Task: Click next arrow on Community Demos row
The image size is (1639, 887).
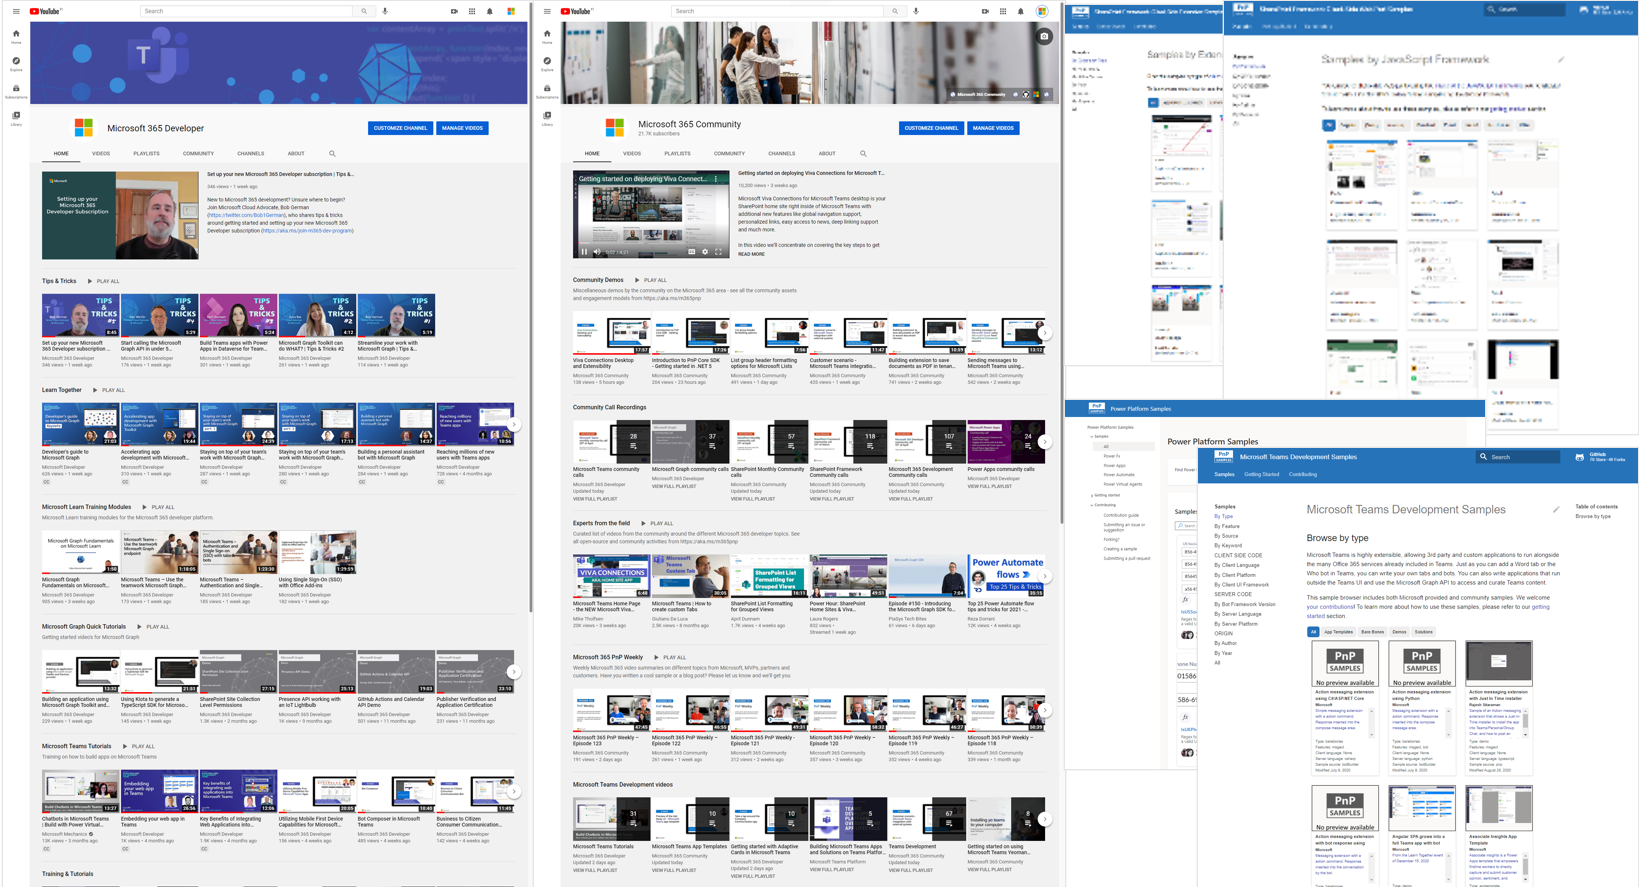Action: coord(1045,332)
